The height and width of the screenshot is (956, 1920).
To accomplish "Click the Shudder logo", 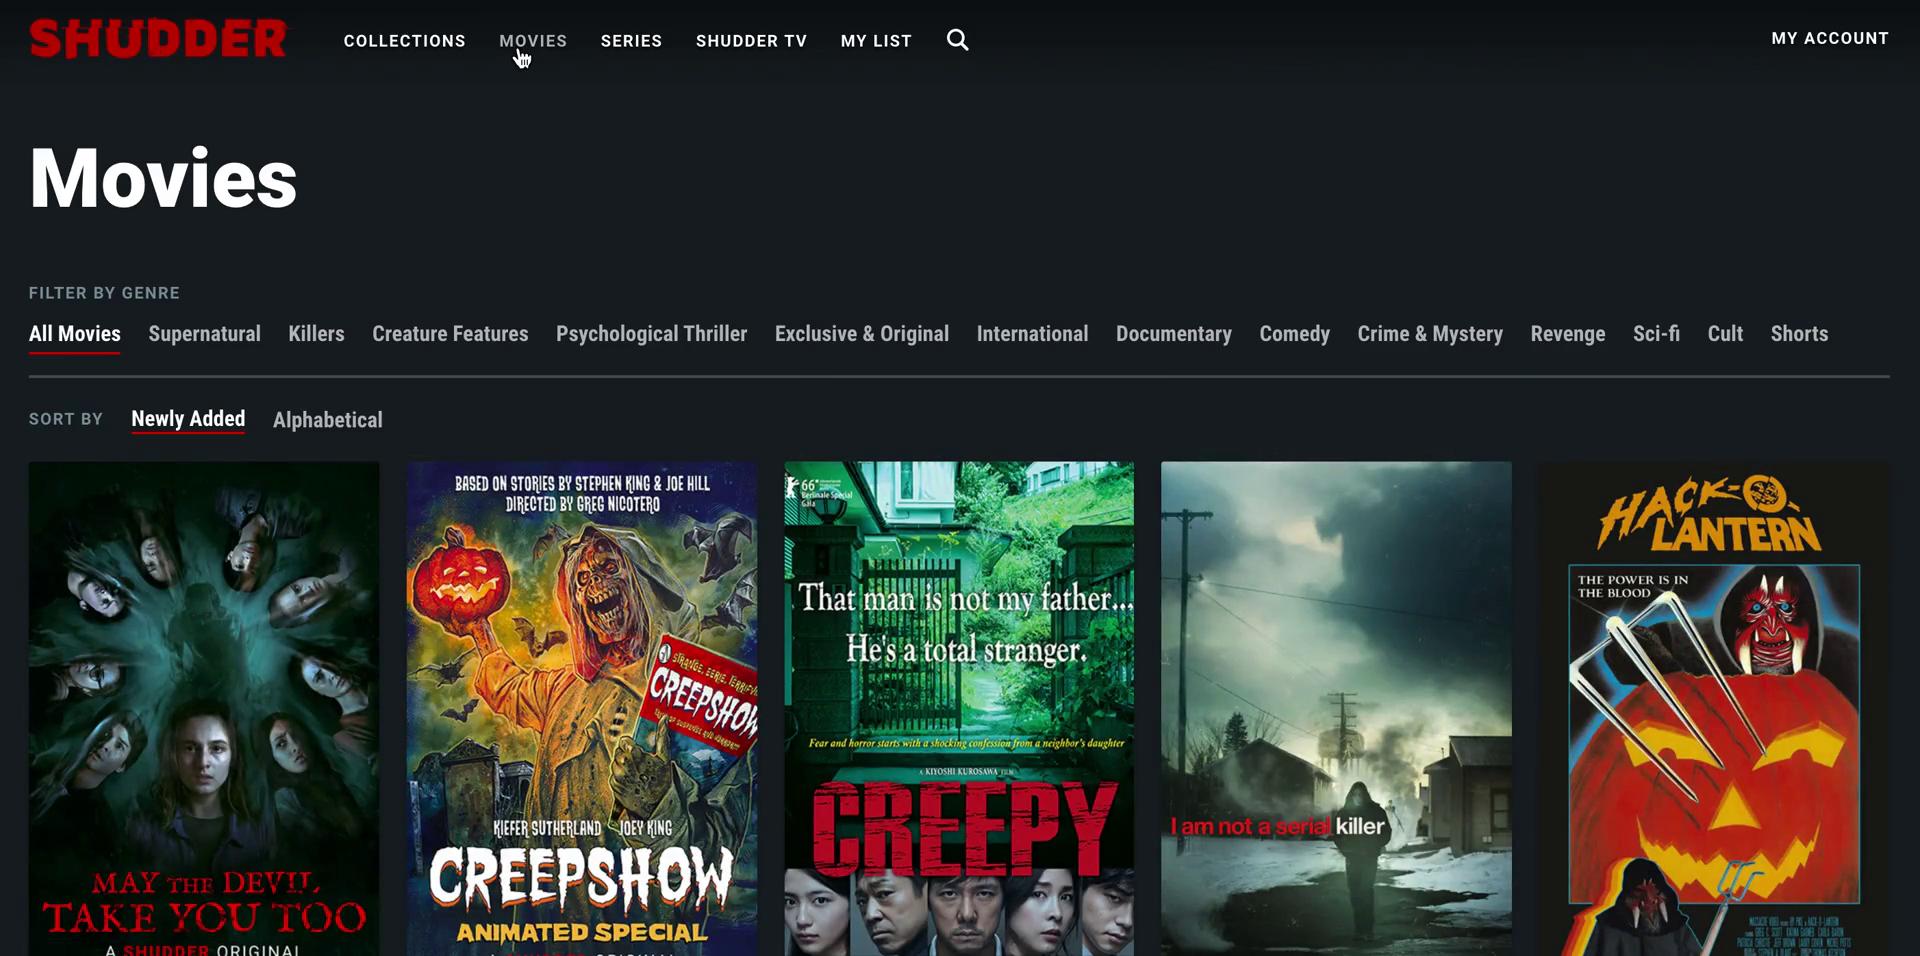I will (158, 39).
